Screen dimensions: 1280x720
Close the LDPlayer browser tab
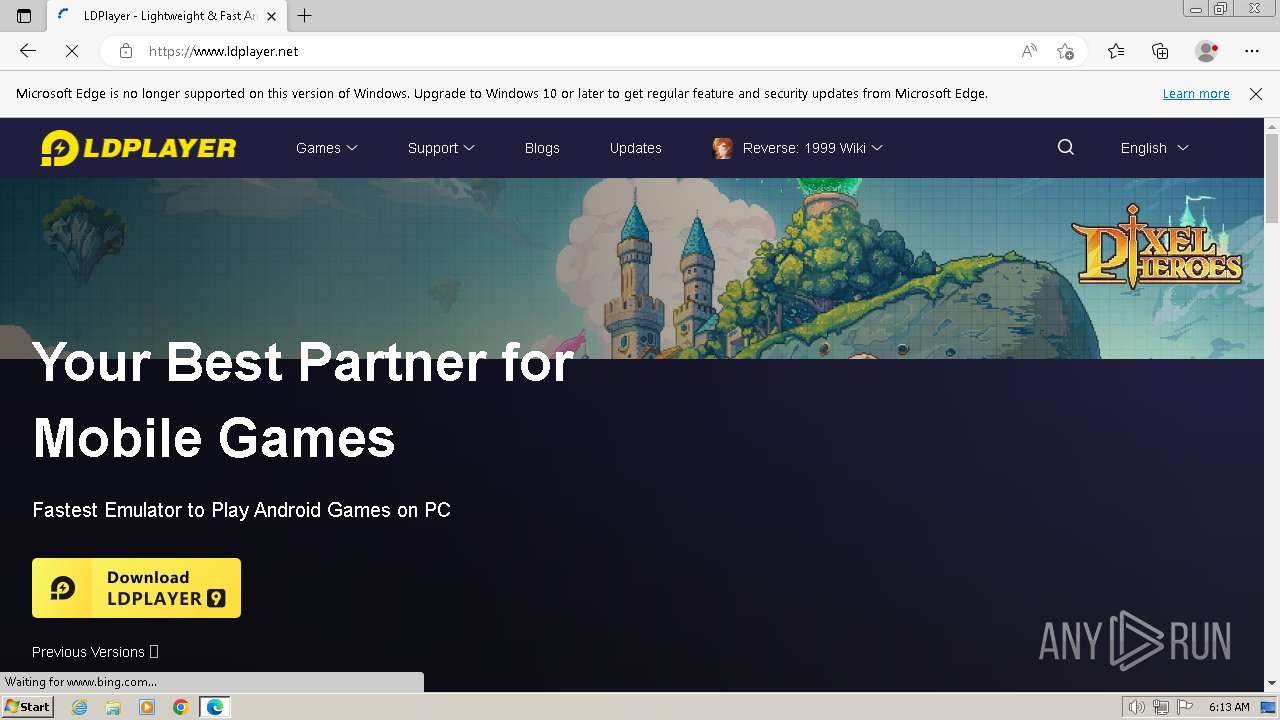tap(271, 16)
